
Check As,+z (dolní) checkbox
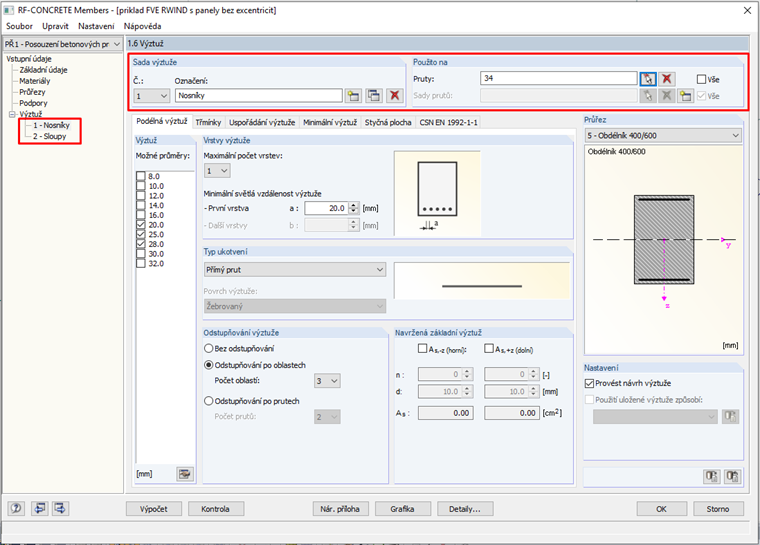coord(489,349)
